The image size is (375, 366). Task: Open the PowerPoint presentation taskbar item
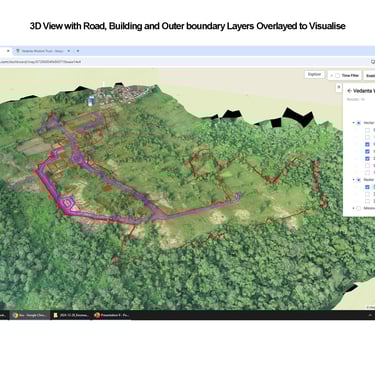pyautogui.click(x=111, y=315)
